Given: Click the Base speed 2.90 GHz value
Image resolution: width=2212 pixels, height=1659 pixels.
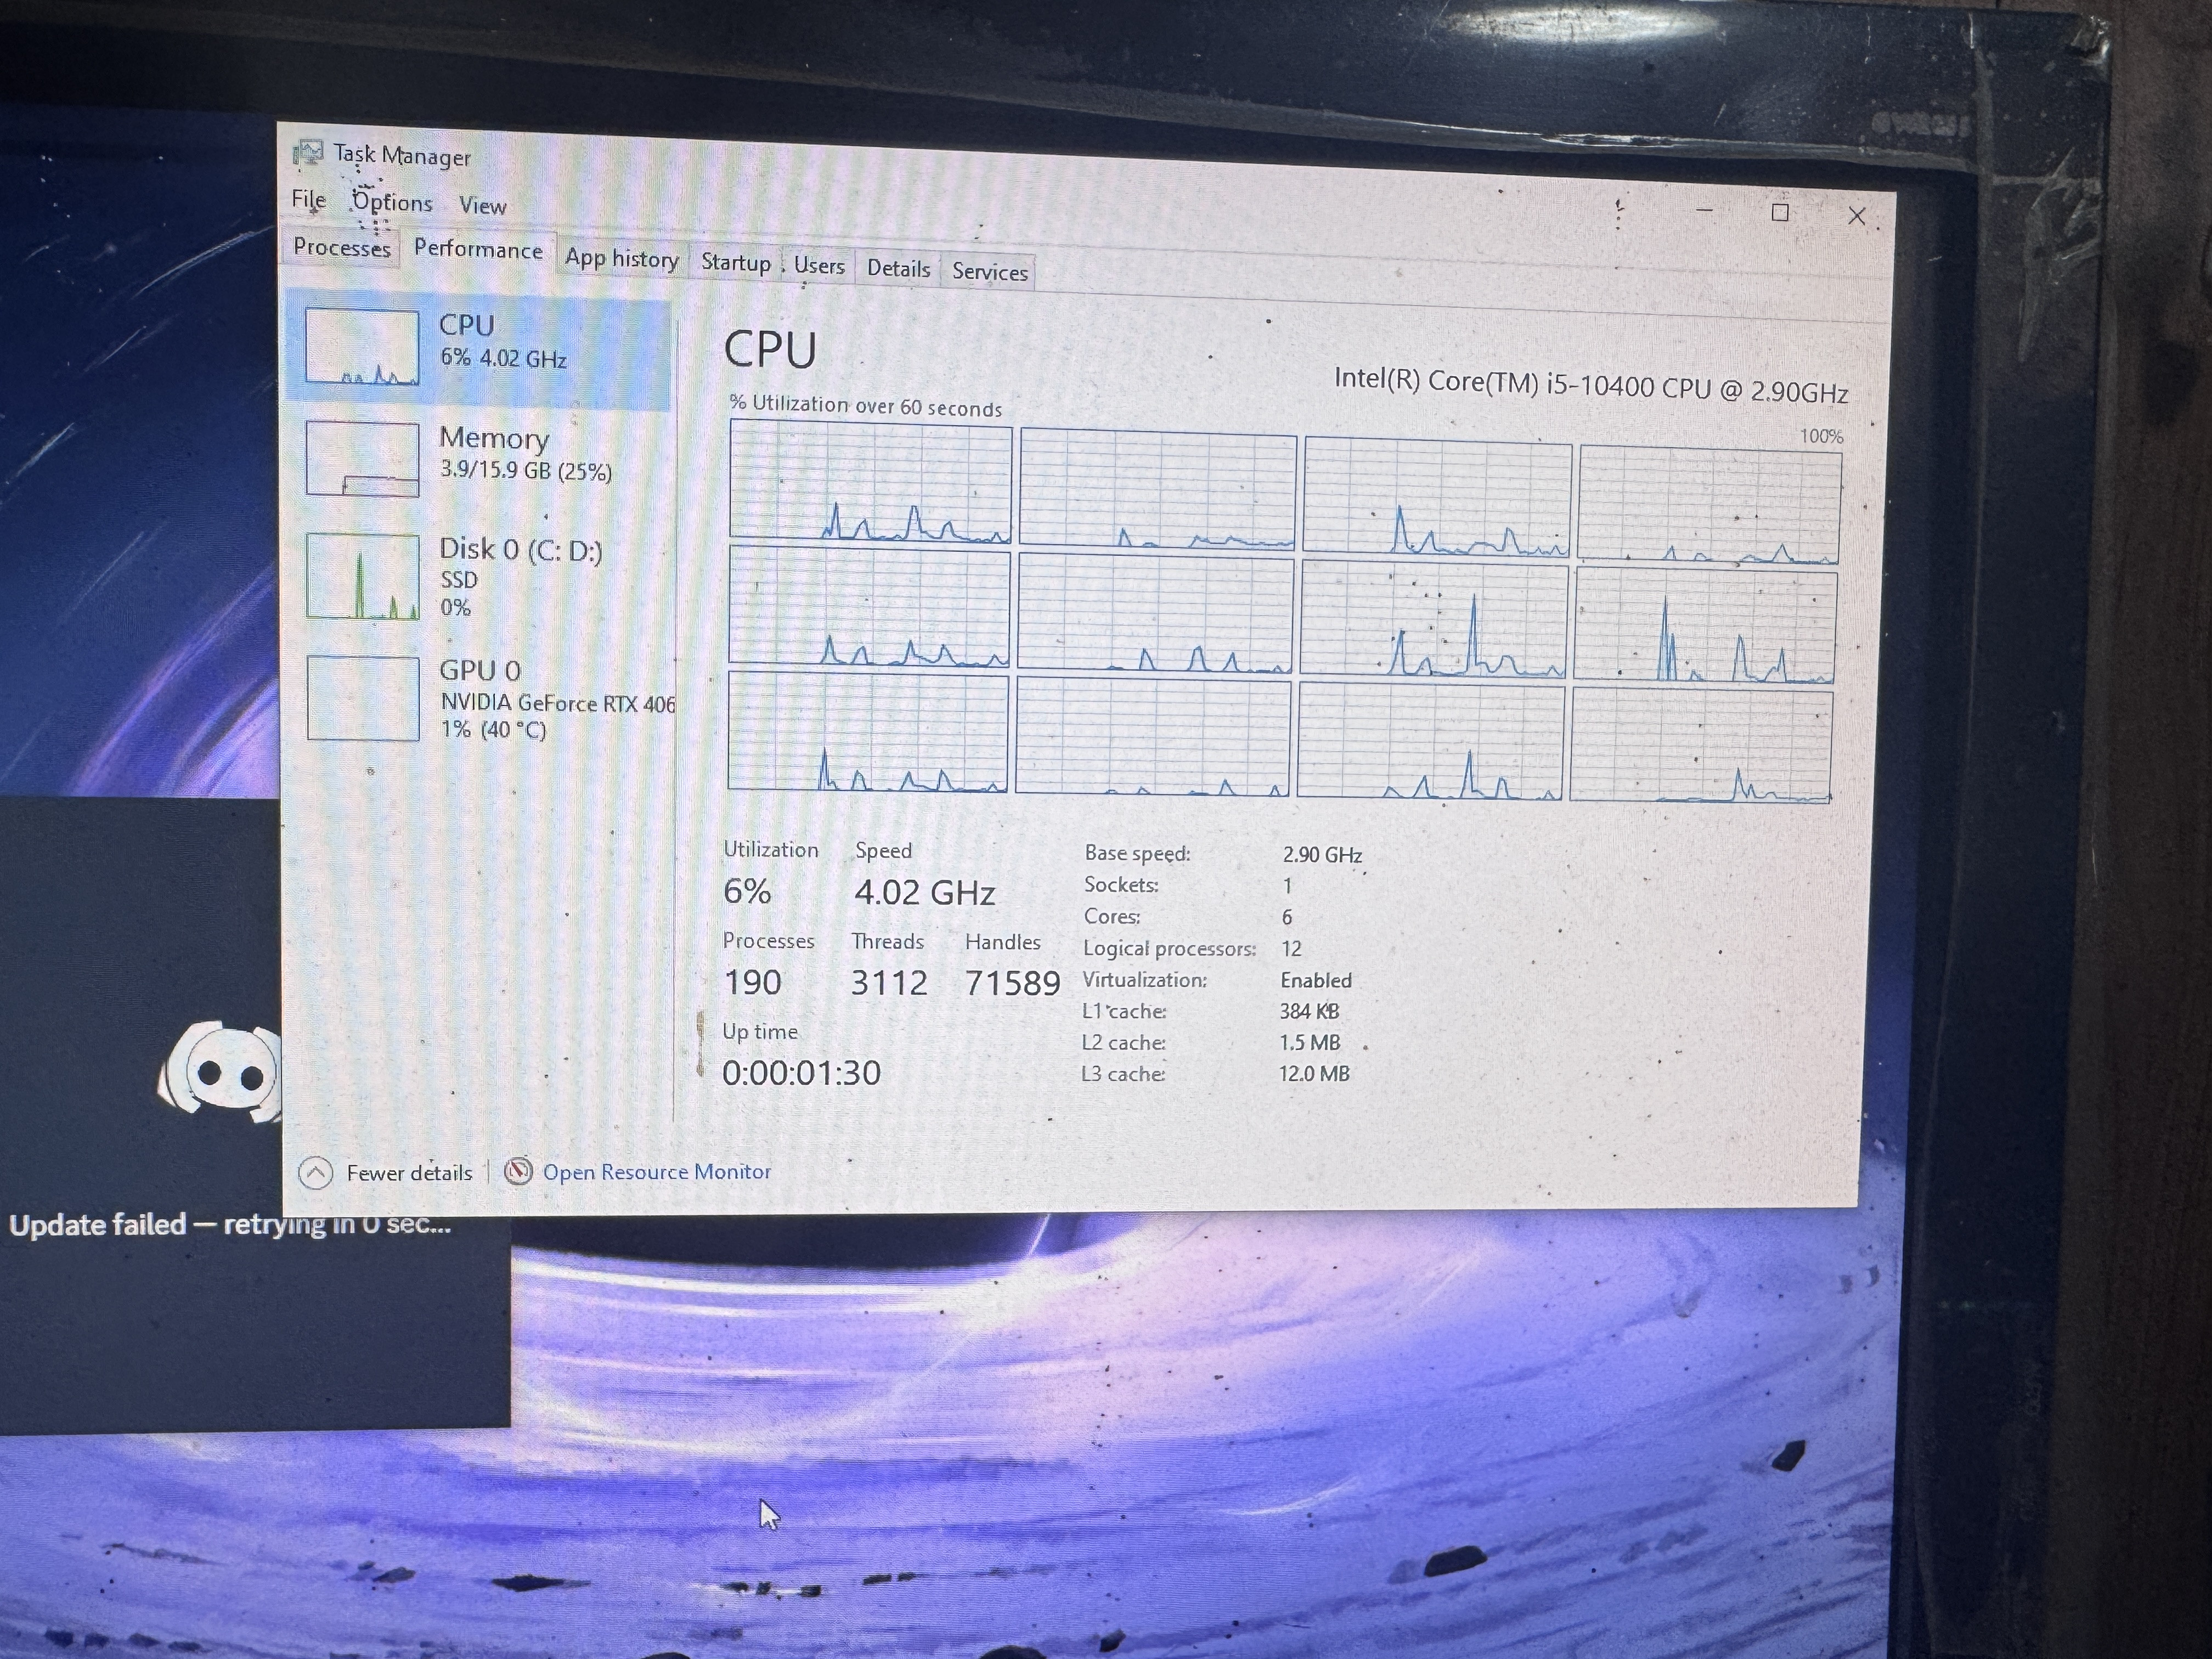Looking at the screenshot, I should (x=1321, y=855).
